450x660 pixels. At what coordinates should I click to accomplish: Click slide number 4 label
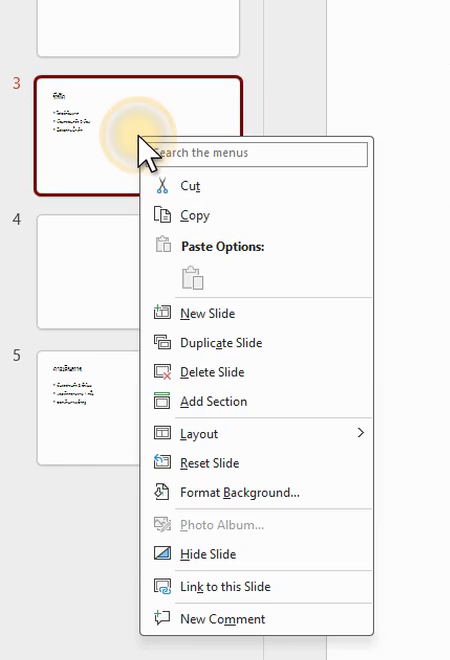tap(16, 219)
